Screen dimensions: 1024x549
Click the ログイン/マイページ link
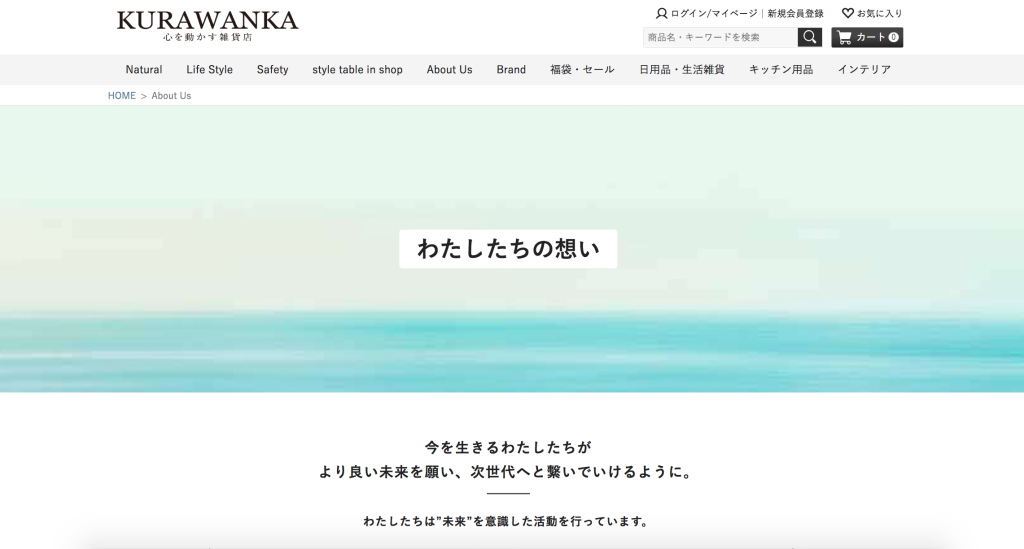(714, 13)
